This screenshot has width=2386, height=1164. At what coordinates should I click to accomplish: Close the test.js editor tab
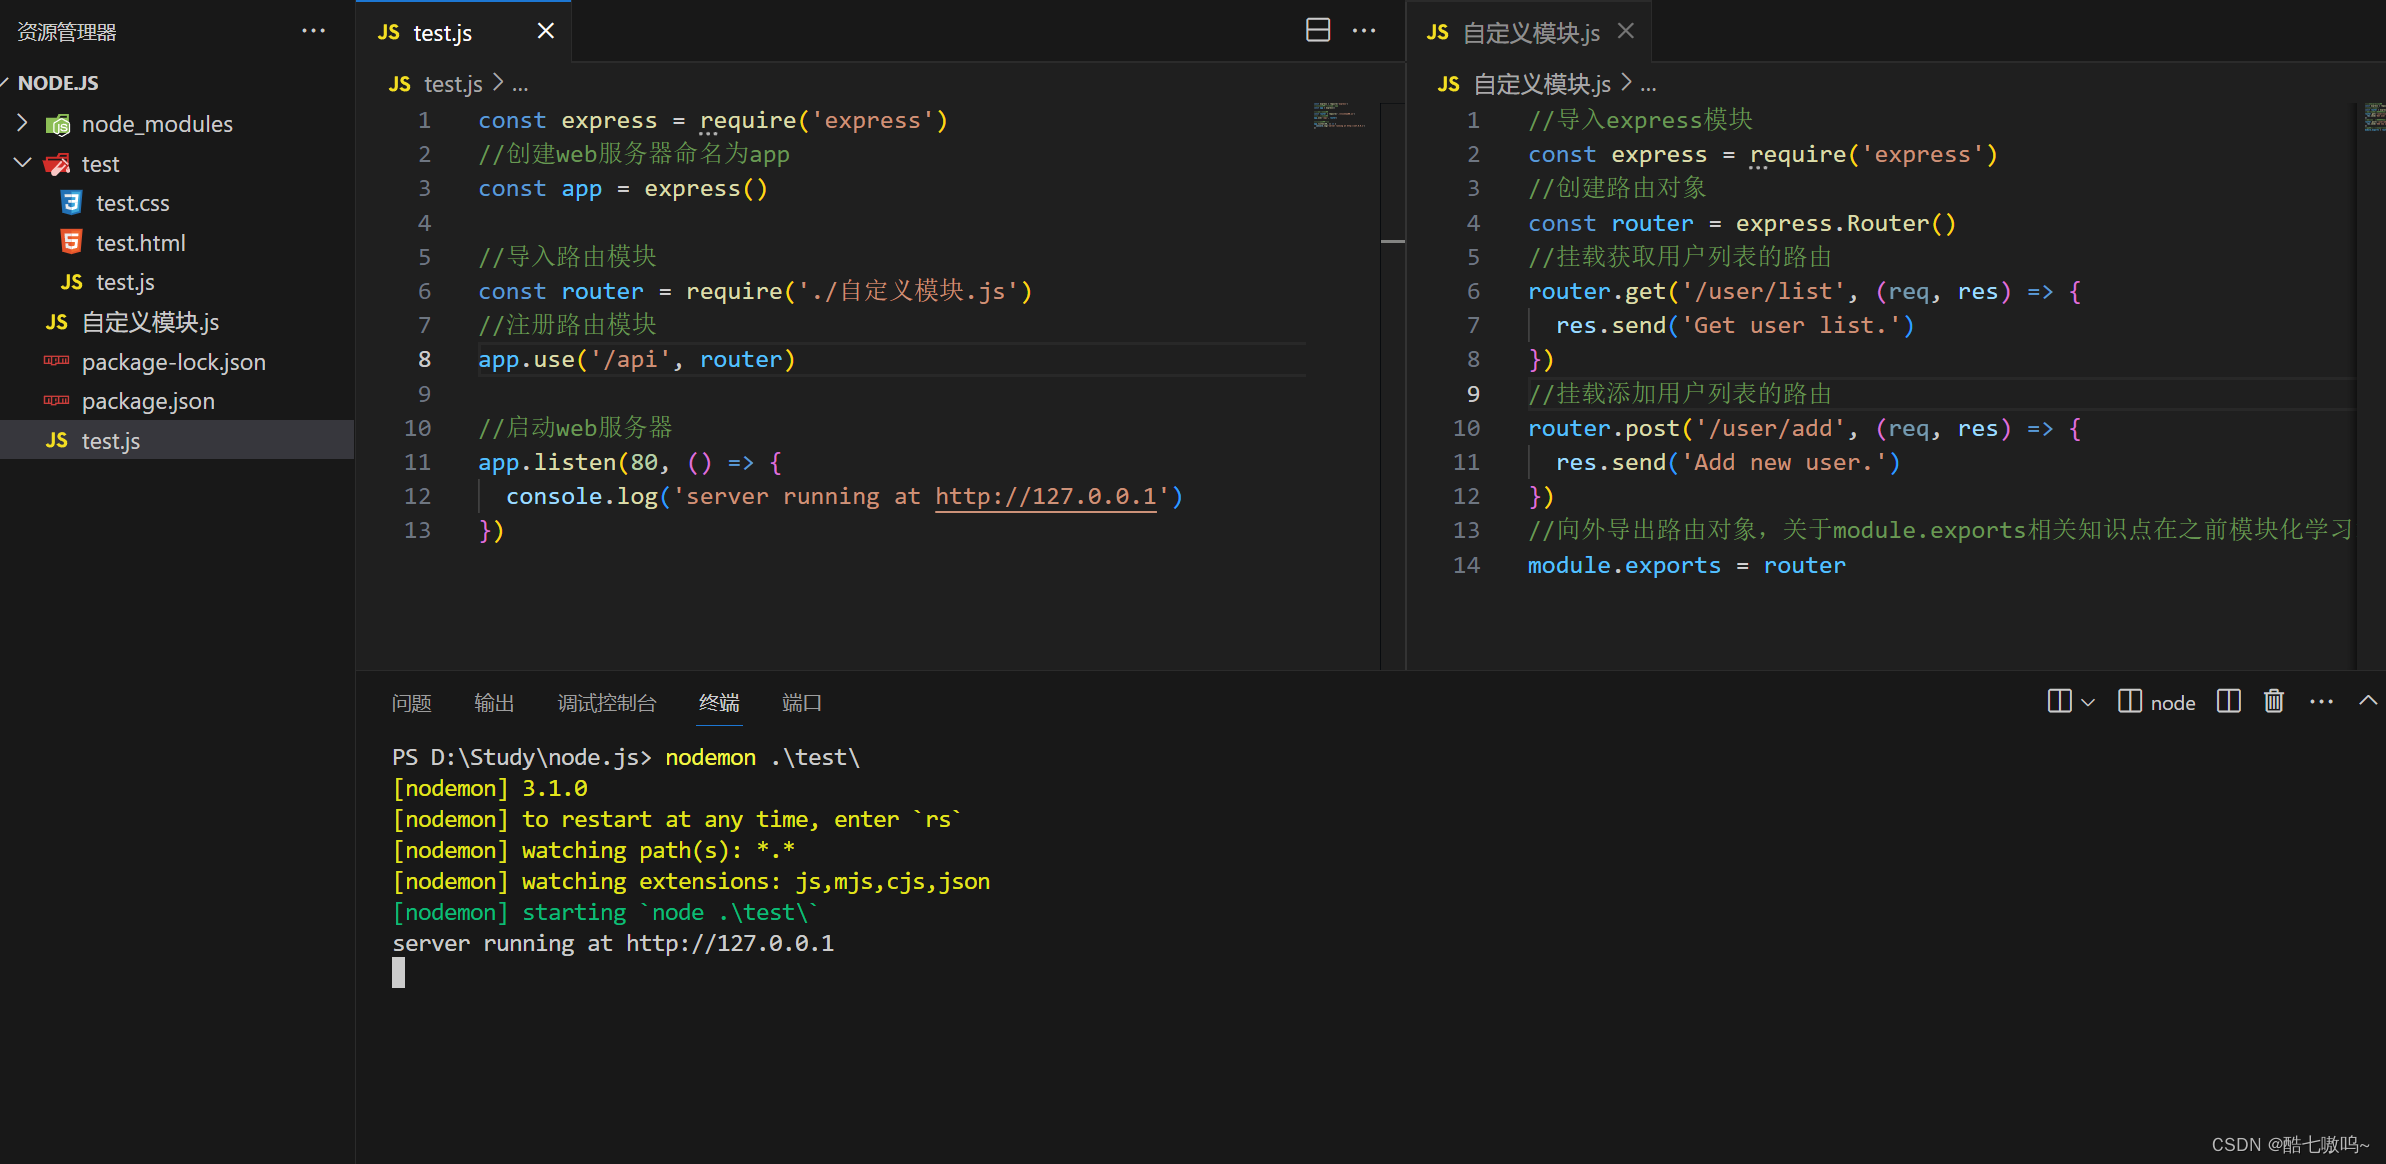point(545,31)
